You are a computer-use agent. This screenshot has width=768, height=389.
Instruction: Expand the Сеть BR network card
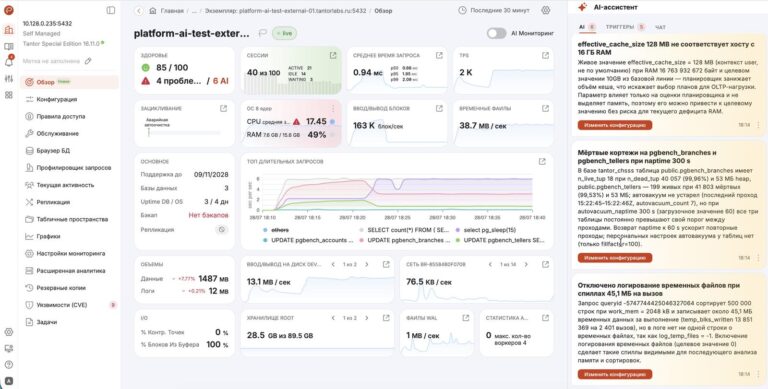pos(545,265)
